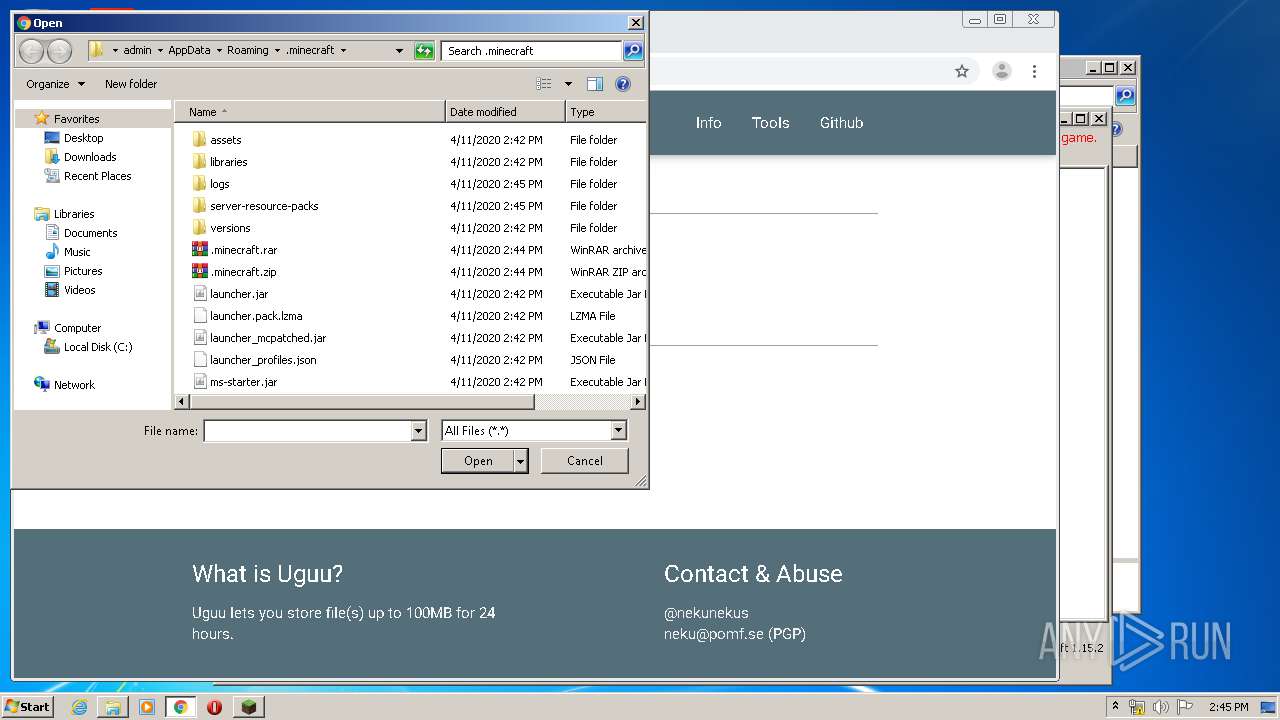
Task: Open the Organize dropdown menu
Action: tap(55, 84)
